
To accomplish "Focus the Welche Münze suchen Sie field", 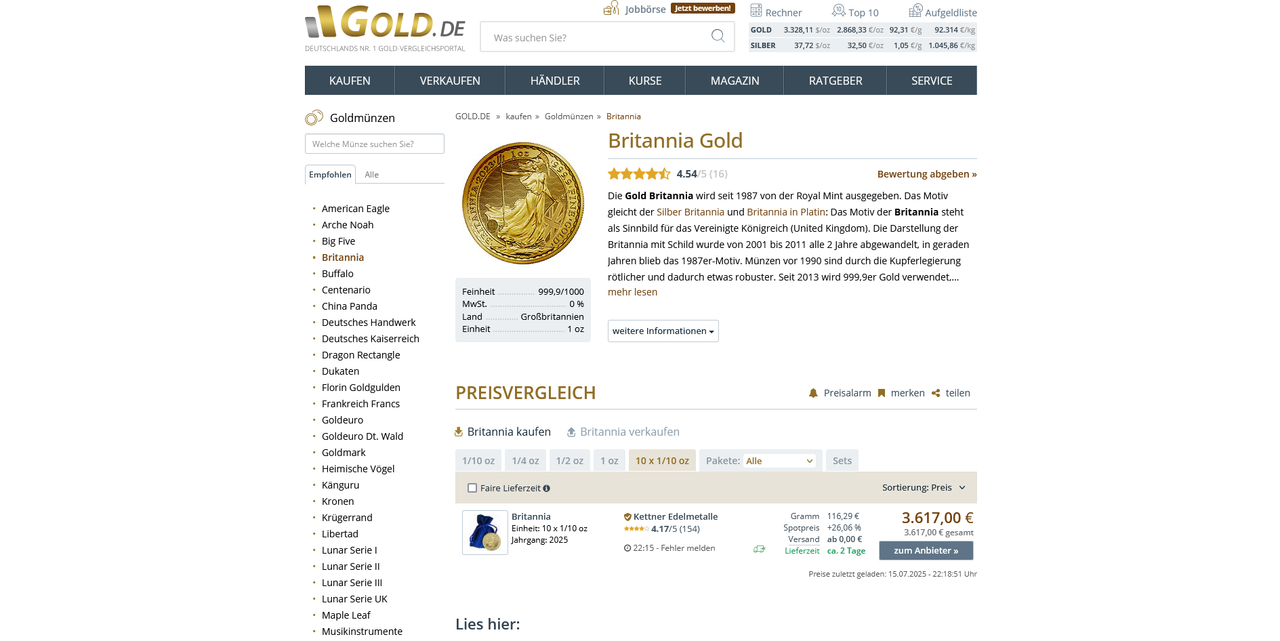I will 375,144.
